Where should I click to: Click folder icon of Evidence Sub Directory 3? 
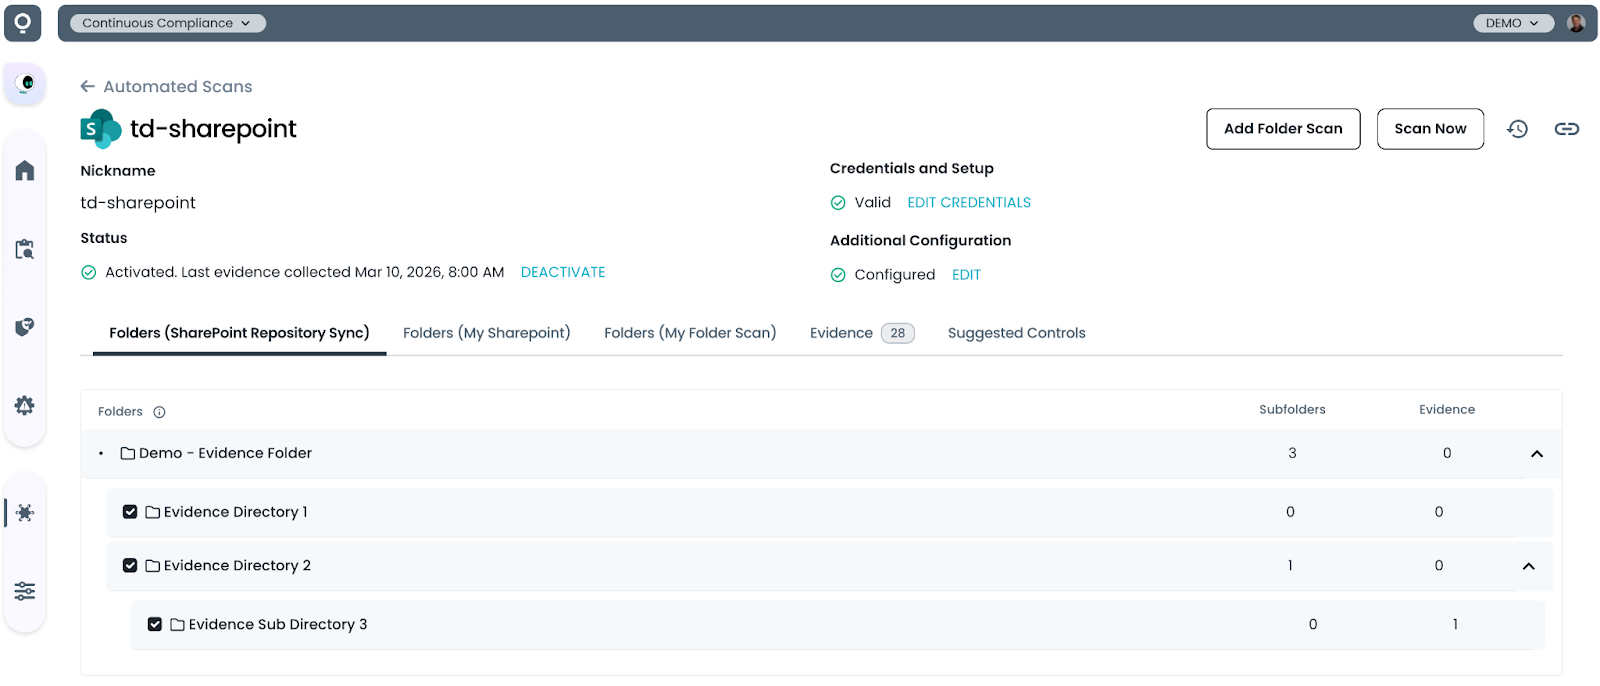[178, 625]
